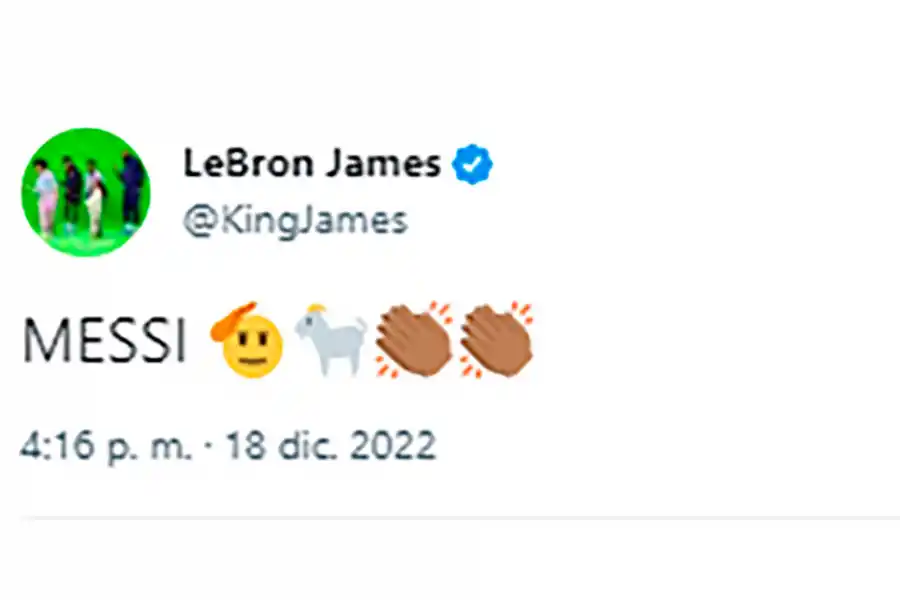Click the dot separator between time and date
Viewport: 900px width, 600px height.
pos(208,445)
